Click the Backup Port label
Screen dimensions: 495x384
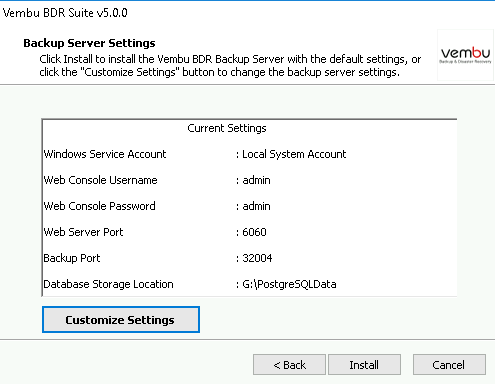(x=72, y=258)
